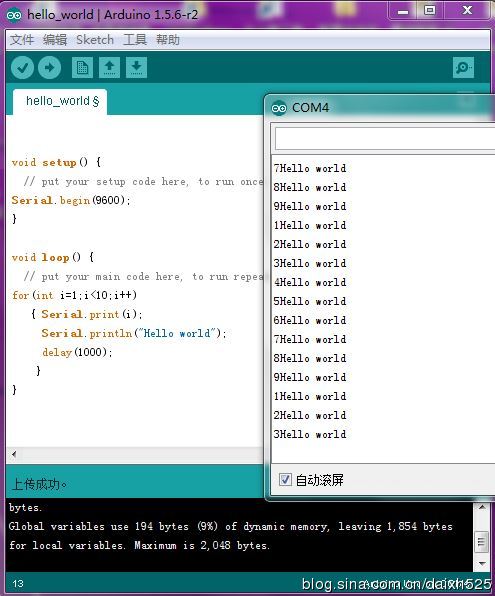Close the Arduino IDE window
Viewport: 495px width, 596px height.
point(468,11)
